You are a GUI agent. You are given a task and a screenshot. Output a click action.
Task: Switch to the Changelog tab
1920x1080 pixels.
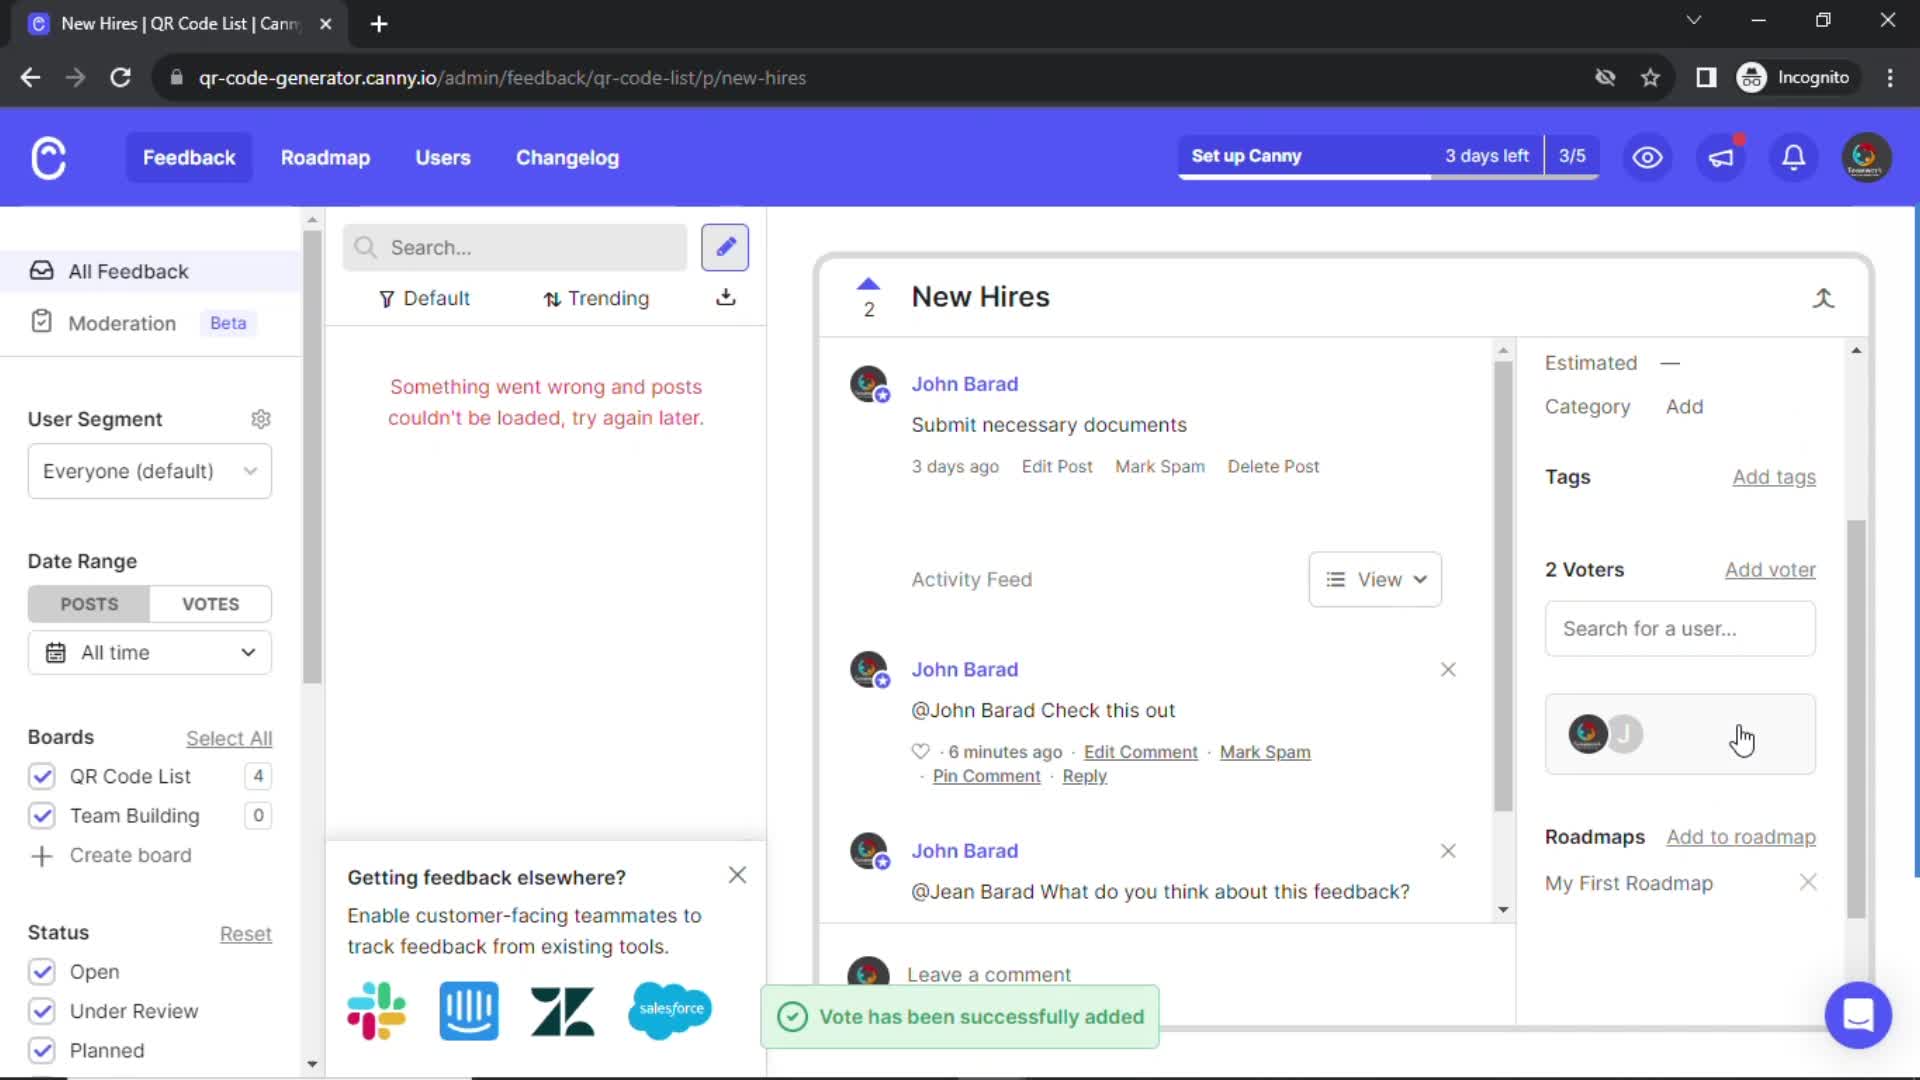[x=567, y=157]
